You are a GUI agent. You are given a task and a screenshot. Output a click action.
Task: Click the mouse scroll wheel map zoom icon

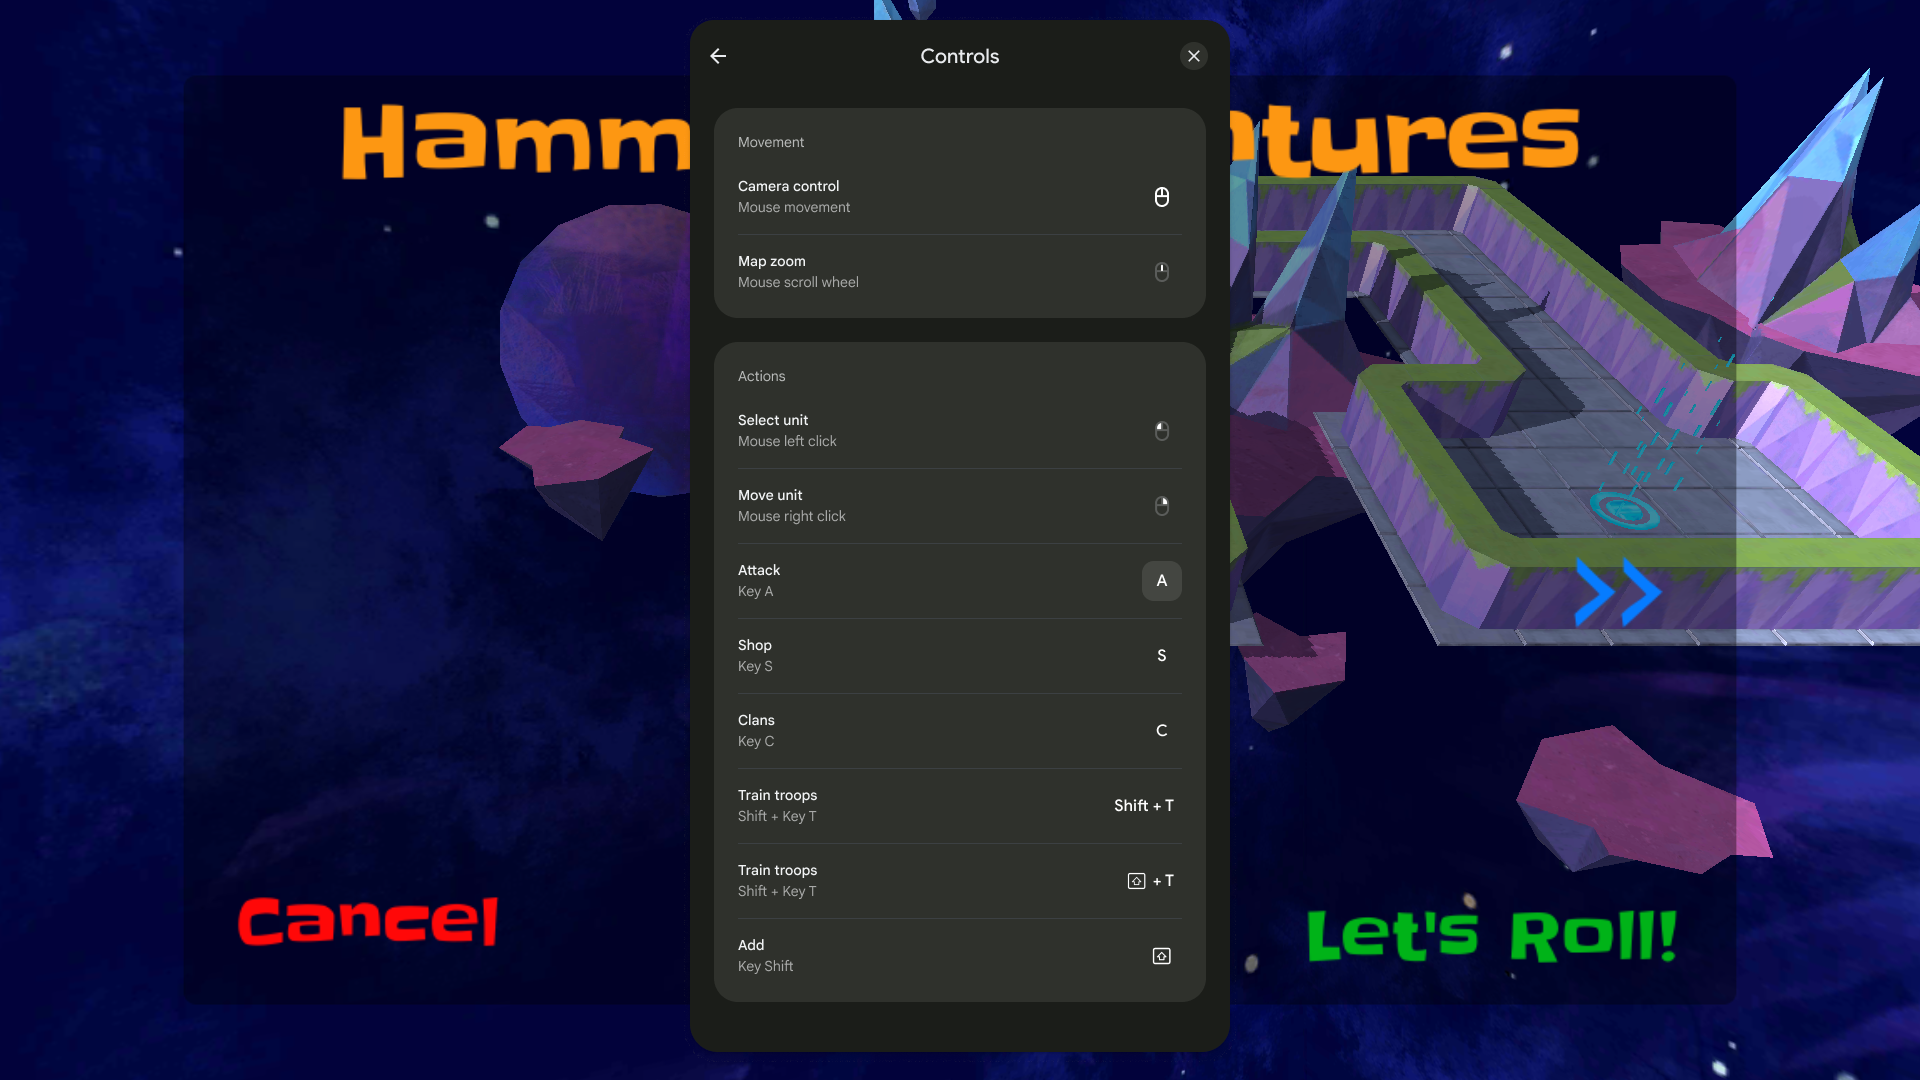(1160, 272)
